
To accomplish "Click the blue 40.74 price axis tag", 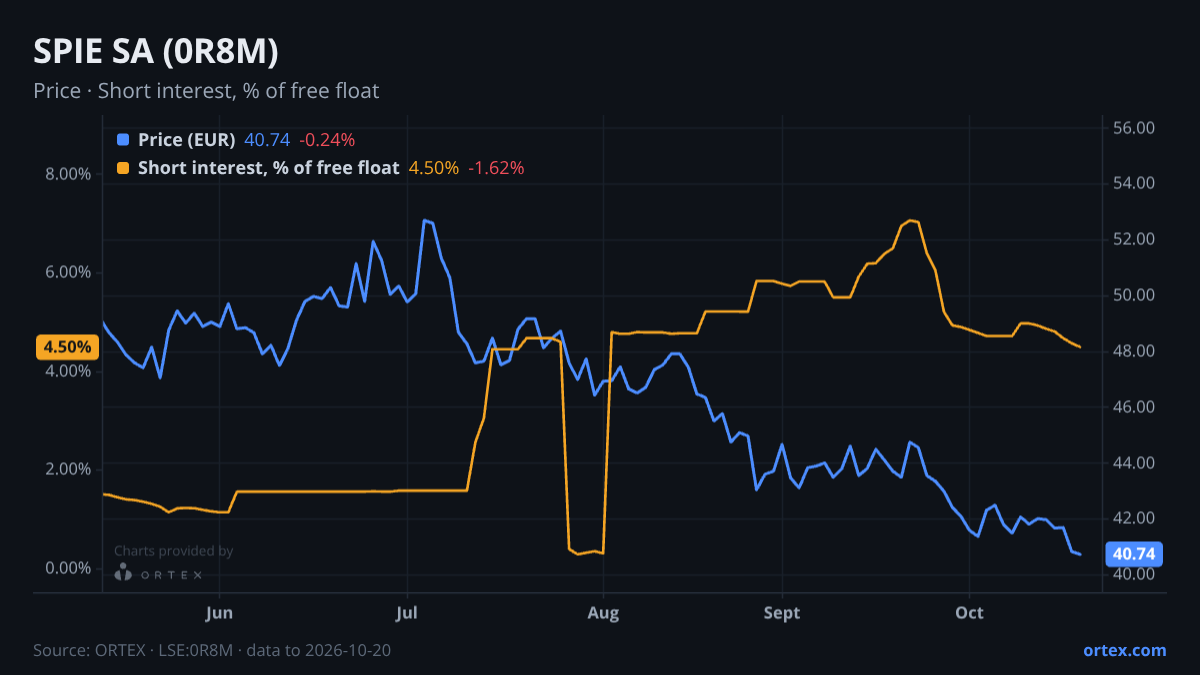I will point(1134,553).
